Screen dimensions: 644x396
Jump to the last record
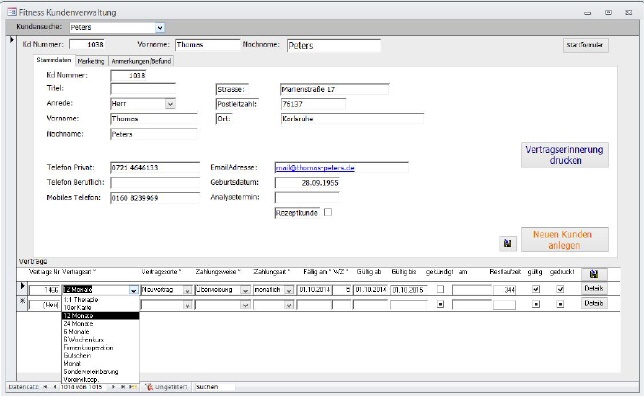click(x=122, y=387)
